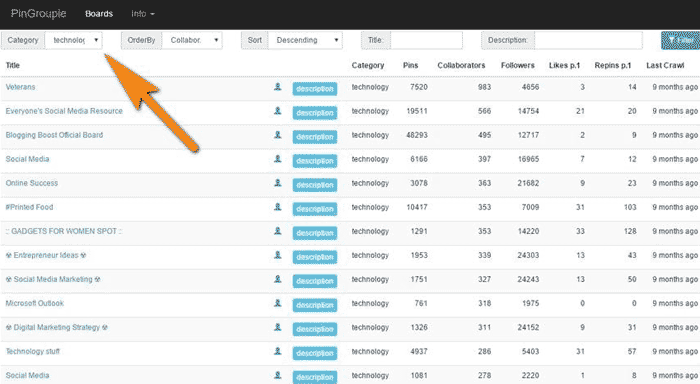Show description for Blogging Boost Official Board
This screenshot has height=384, width=700.
tap(315, 137)
